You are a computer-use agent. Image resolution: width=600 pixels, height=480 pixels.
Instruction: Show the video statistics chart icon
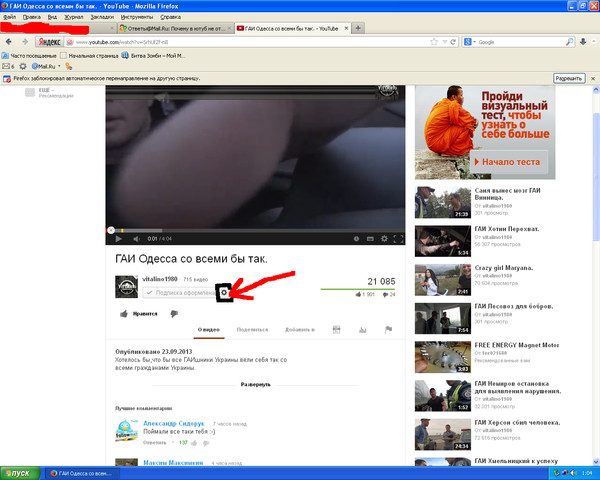tap(362, 330)
